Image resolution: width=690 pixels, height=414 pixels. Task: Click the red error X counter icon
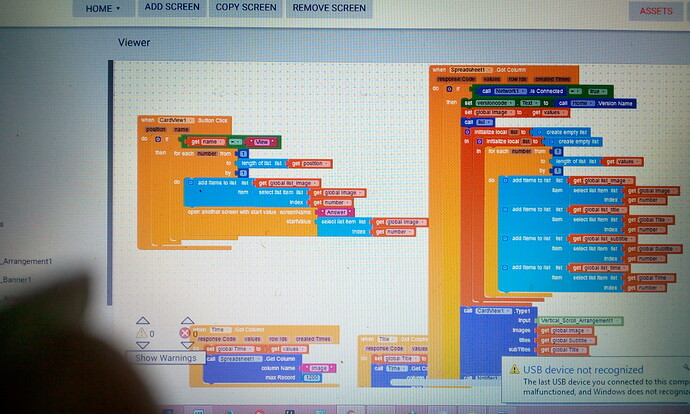click(185, 333)
